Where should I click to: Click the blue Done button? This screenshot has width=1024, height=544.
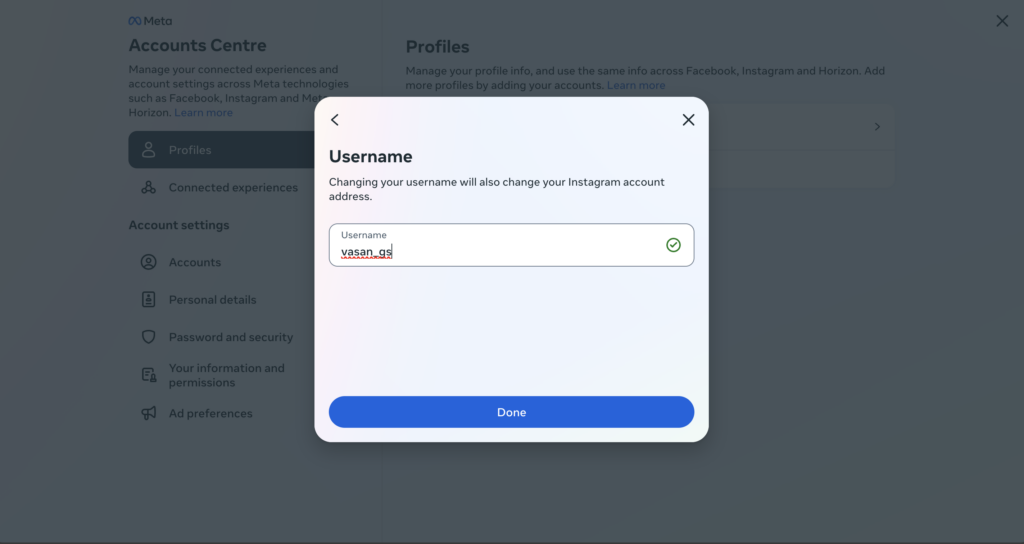point(511,412)
